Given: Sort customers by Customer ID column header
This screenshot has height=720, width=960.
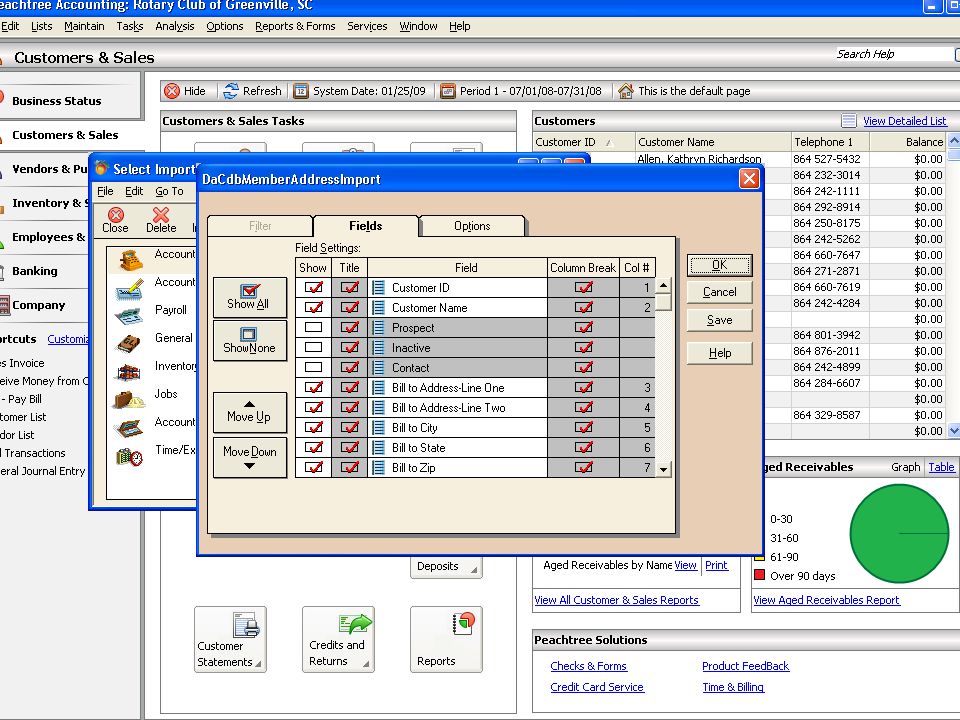Looking at the screenshot, I should [x=584, y=142].
